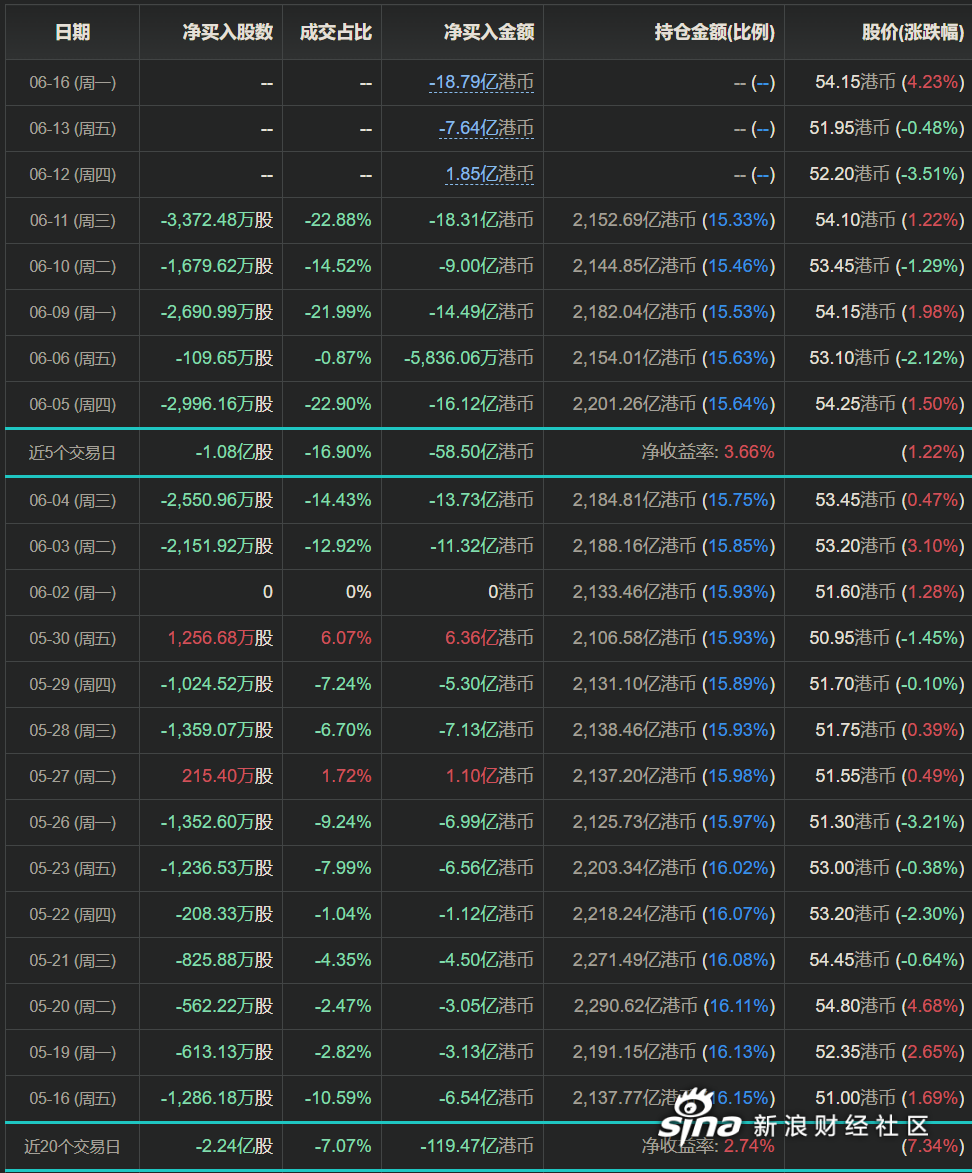The width and height of the screenshot is (972, 1173).
Task: Click the 股价(涨跌幅) column header
Action: pyautogui.click(x=912, y=32)
